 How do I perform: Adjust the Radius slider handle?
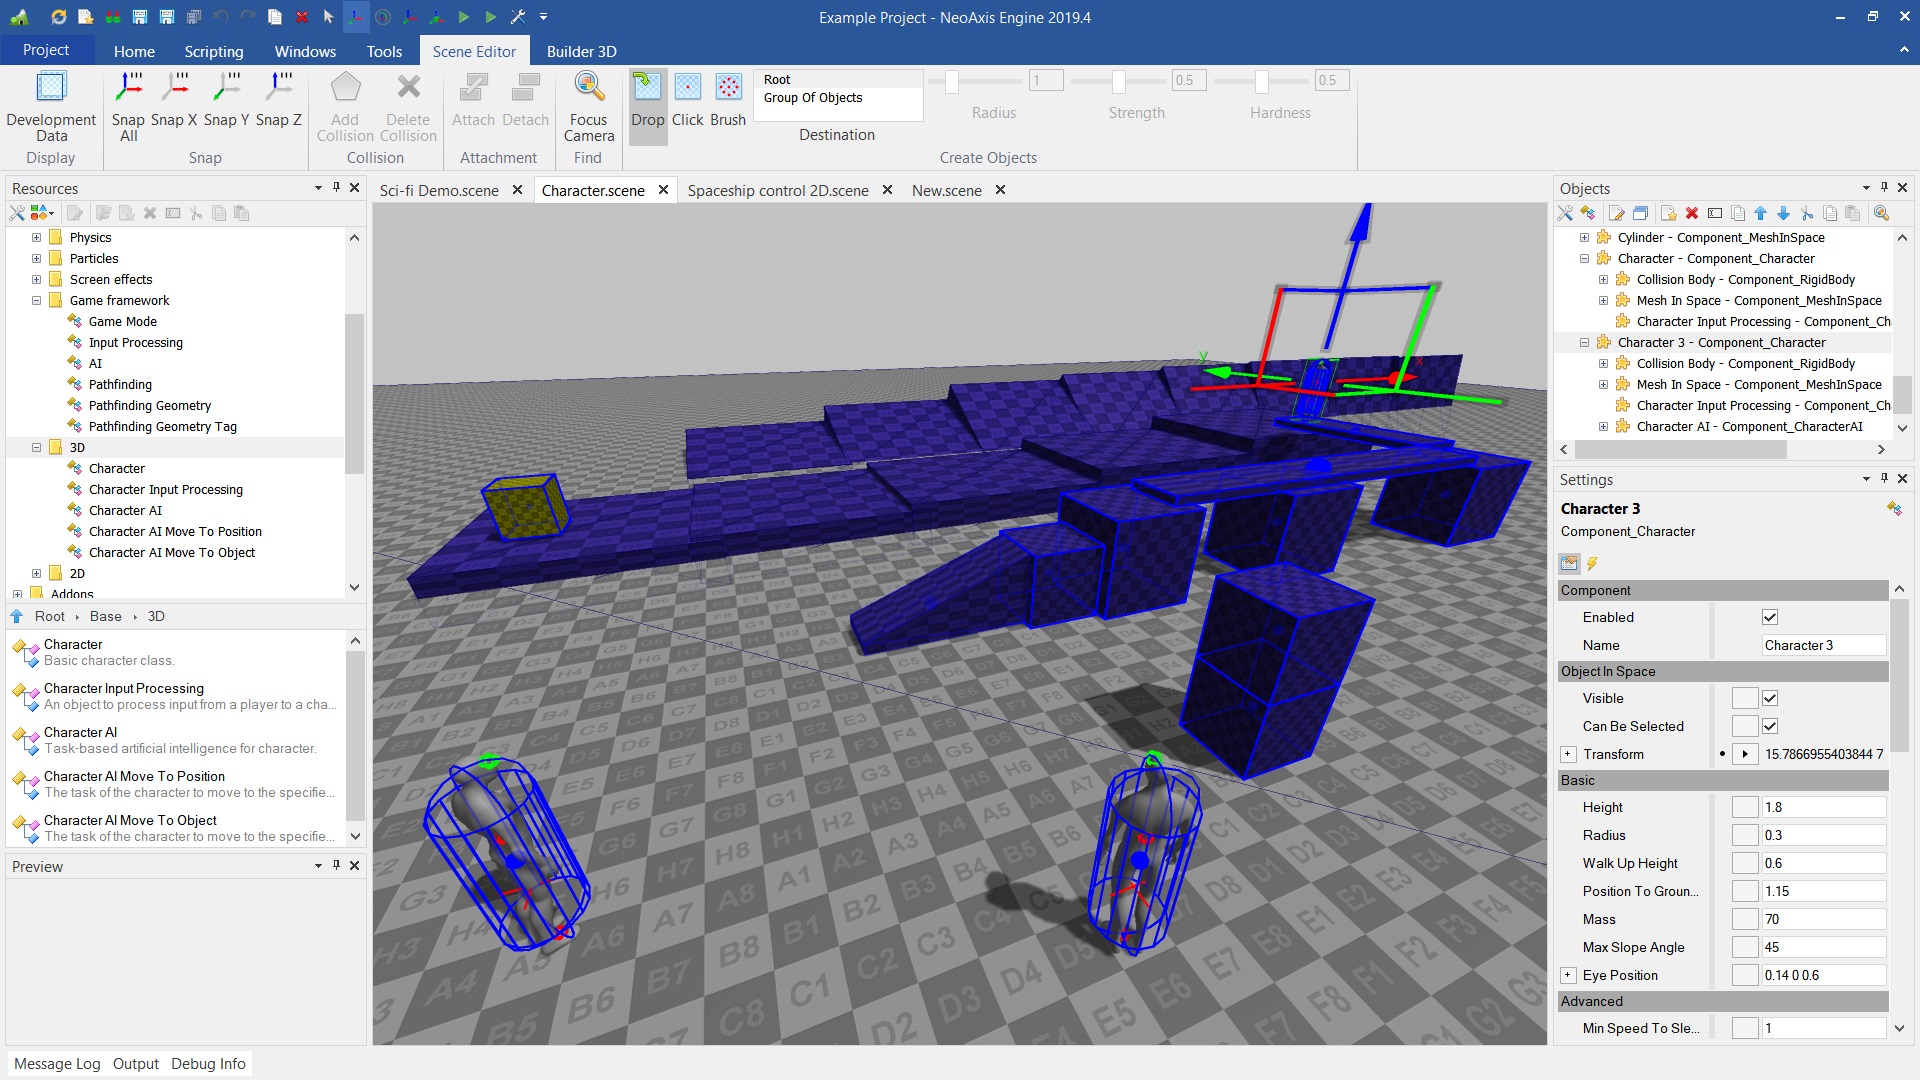click(x=952, y=81)
